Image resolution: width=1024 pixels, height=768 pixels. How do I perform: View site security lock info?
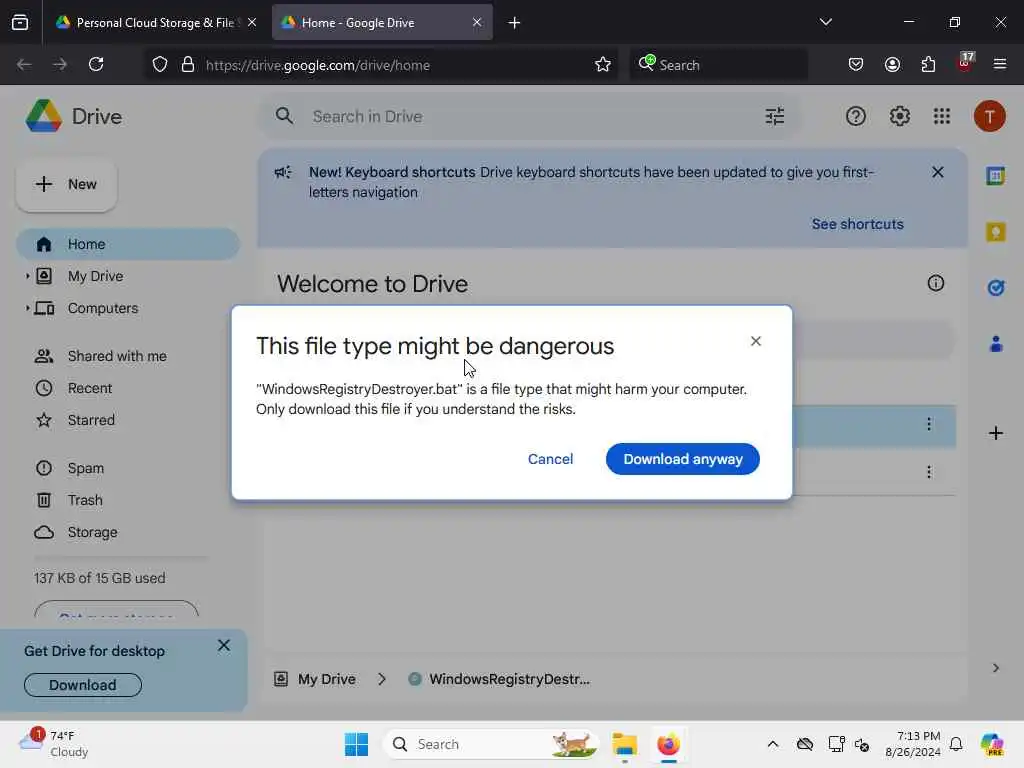click(x=188, y=65)
